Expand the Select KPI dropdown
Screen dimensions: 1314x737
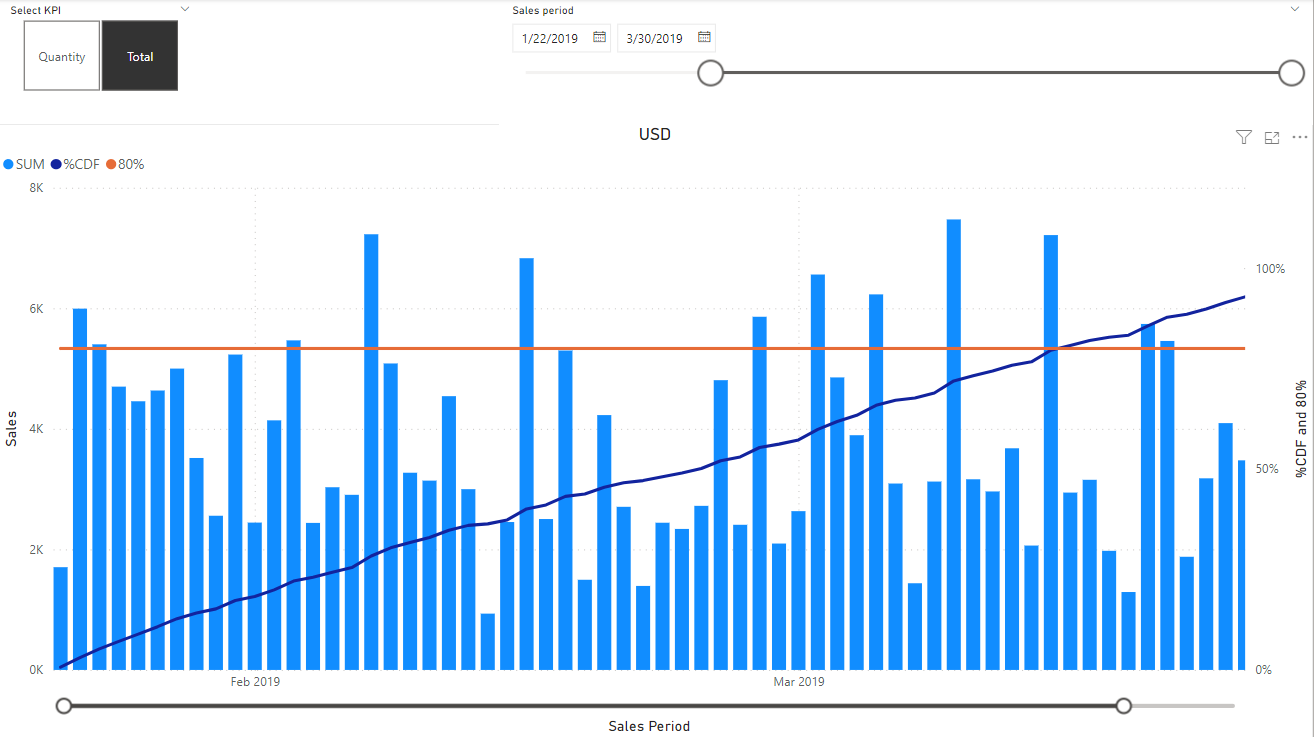point(185,8)
